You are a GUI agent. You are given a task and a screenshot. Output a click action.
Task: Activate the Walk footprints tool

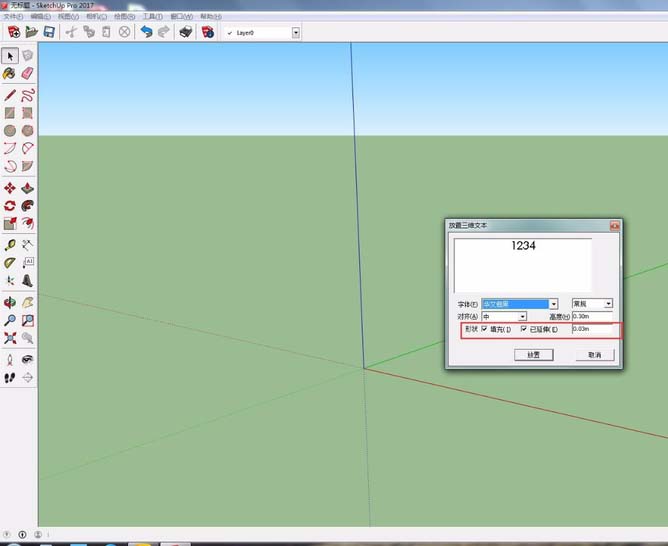pos(10,377)
